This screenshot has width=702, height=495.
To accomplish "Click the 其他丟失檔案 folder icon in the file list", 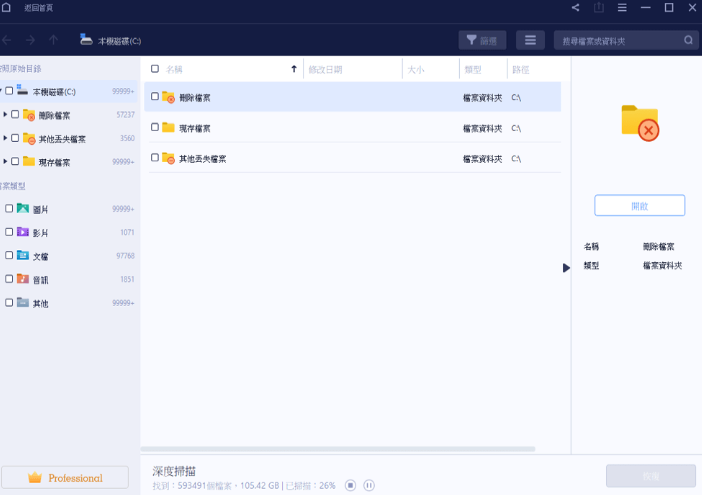I will (168, 158).
